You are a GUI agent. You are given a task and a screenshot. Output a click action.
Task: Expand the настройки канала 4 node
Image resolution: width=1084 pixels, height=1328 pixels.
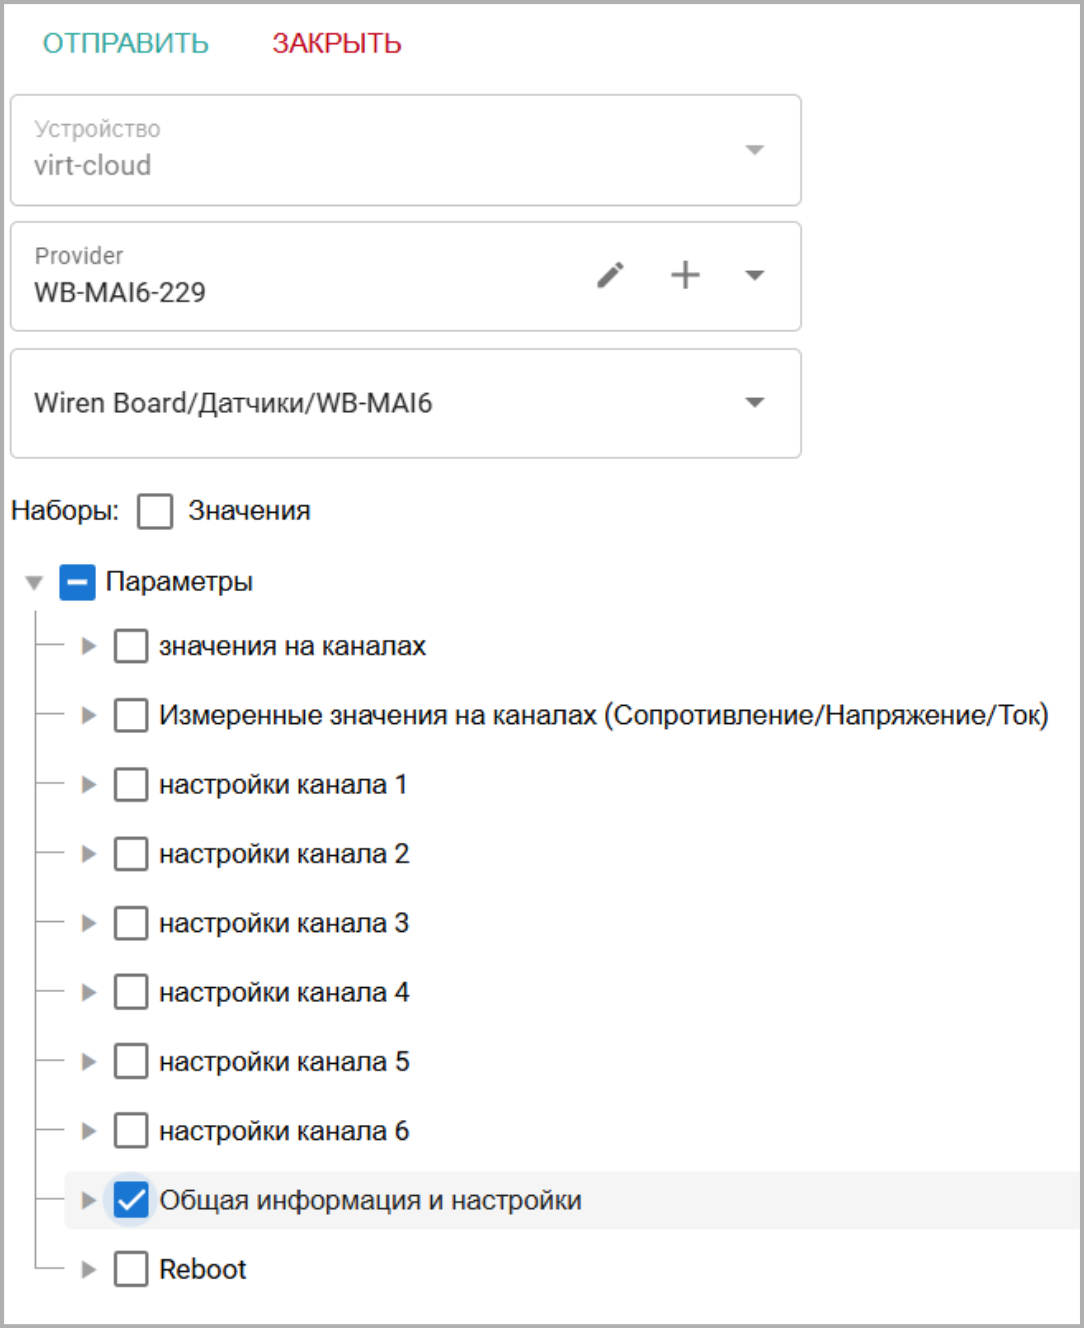[89, 992]
